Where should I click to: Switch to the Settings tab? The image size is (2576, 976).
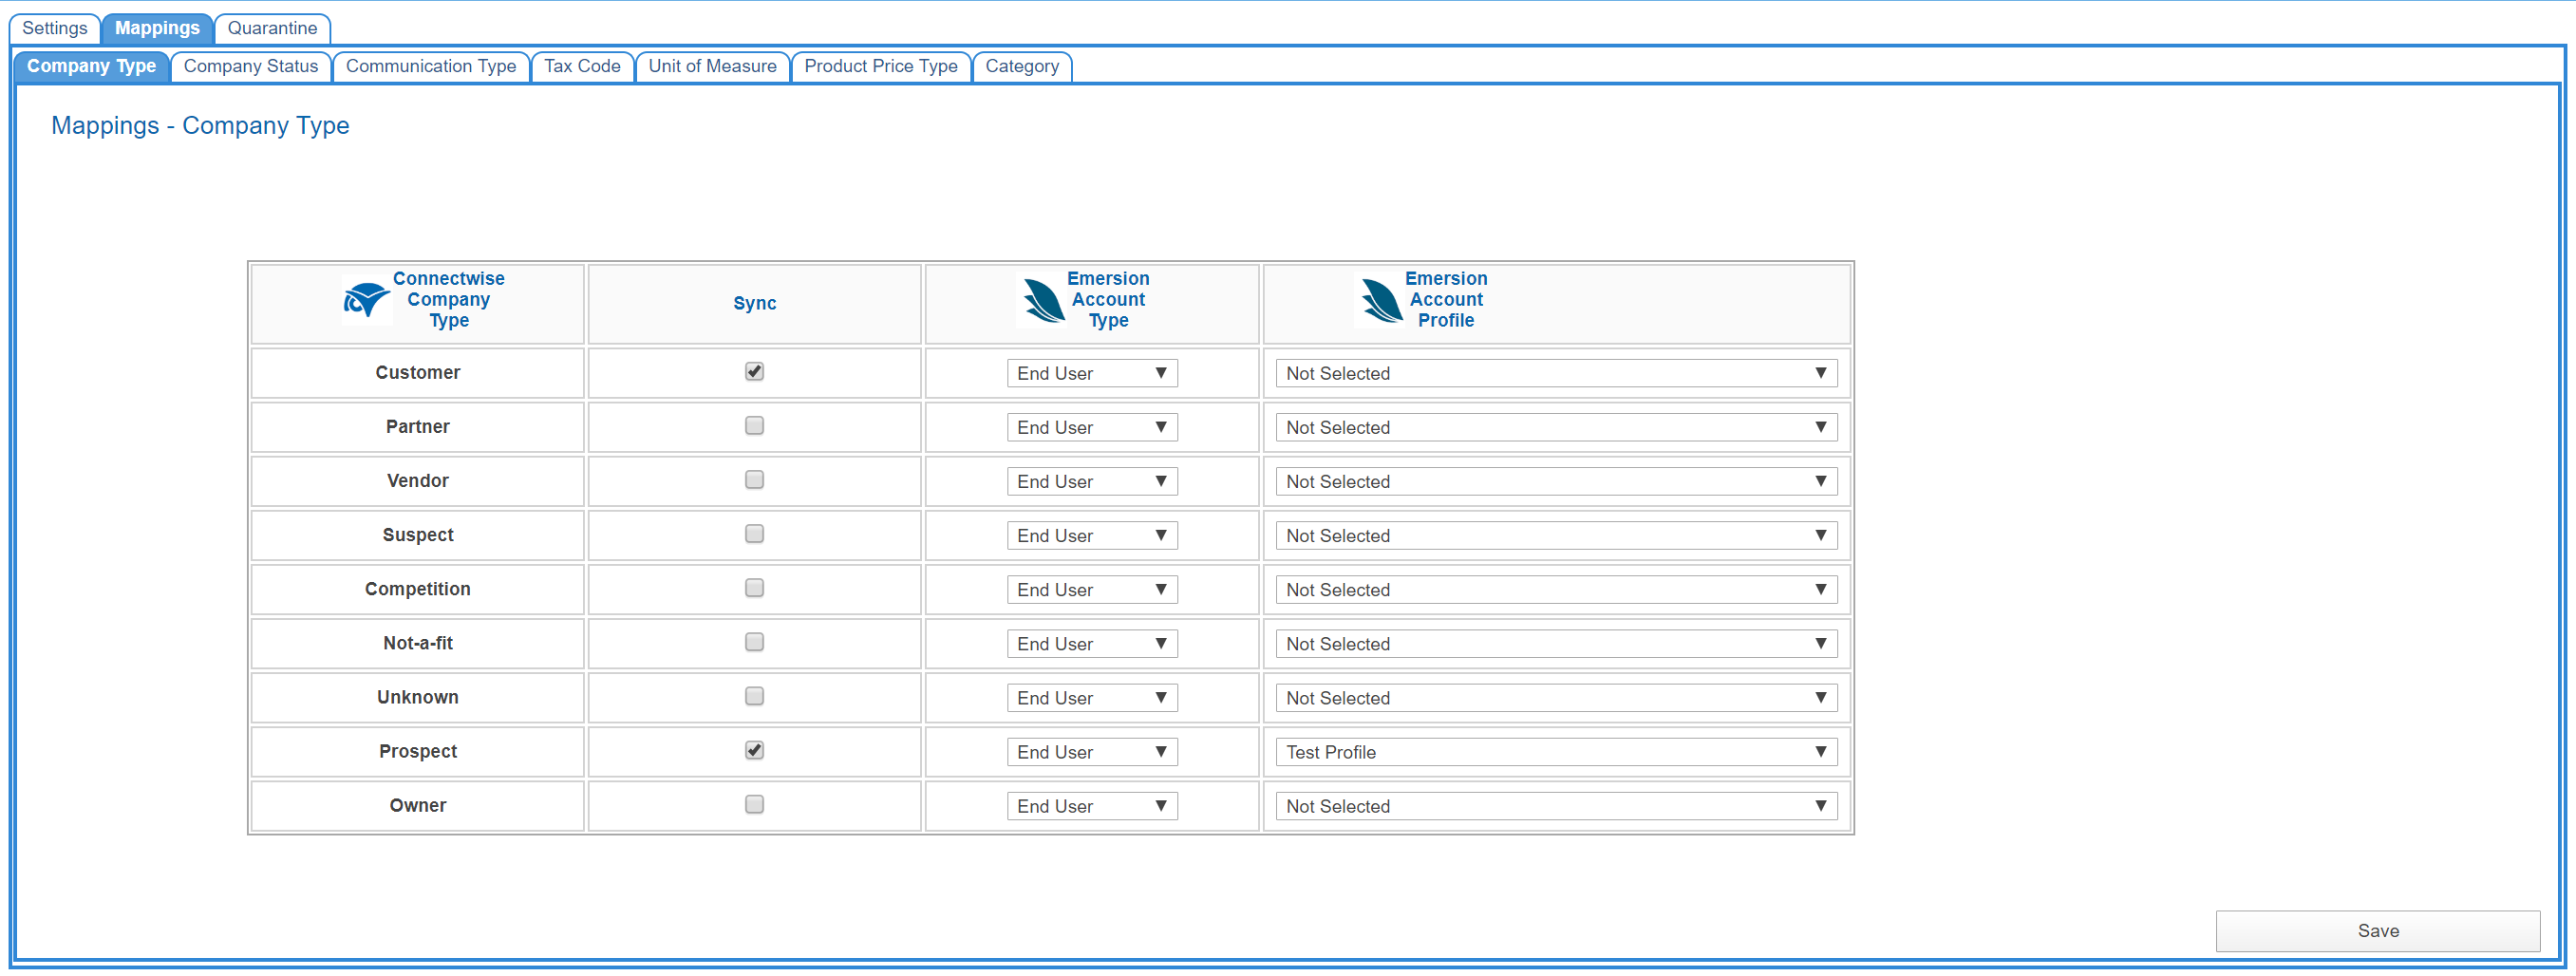click(55, 28)
